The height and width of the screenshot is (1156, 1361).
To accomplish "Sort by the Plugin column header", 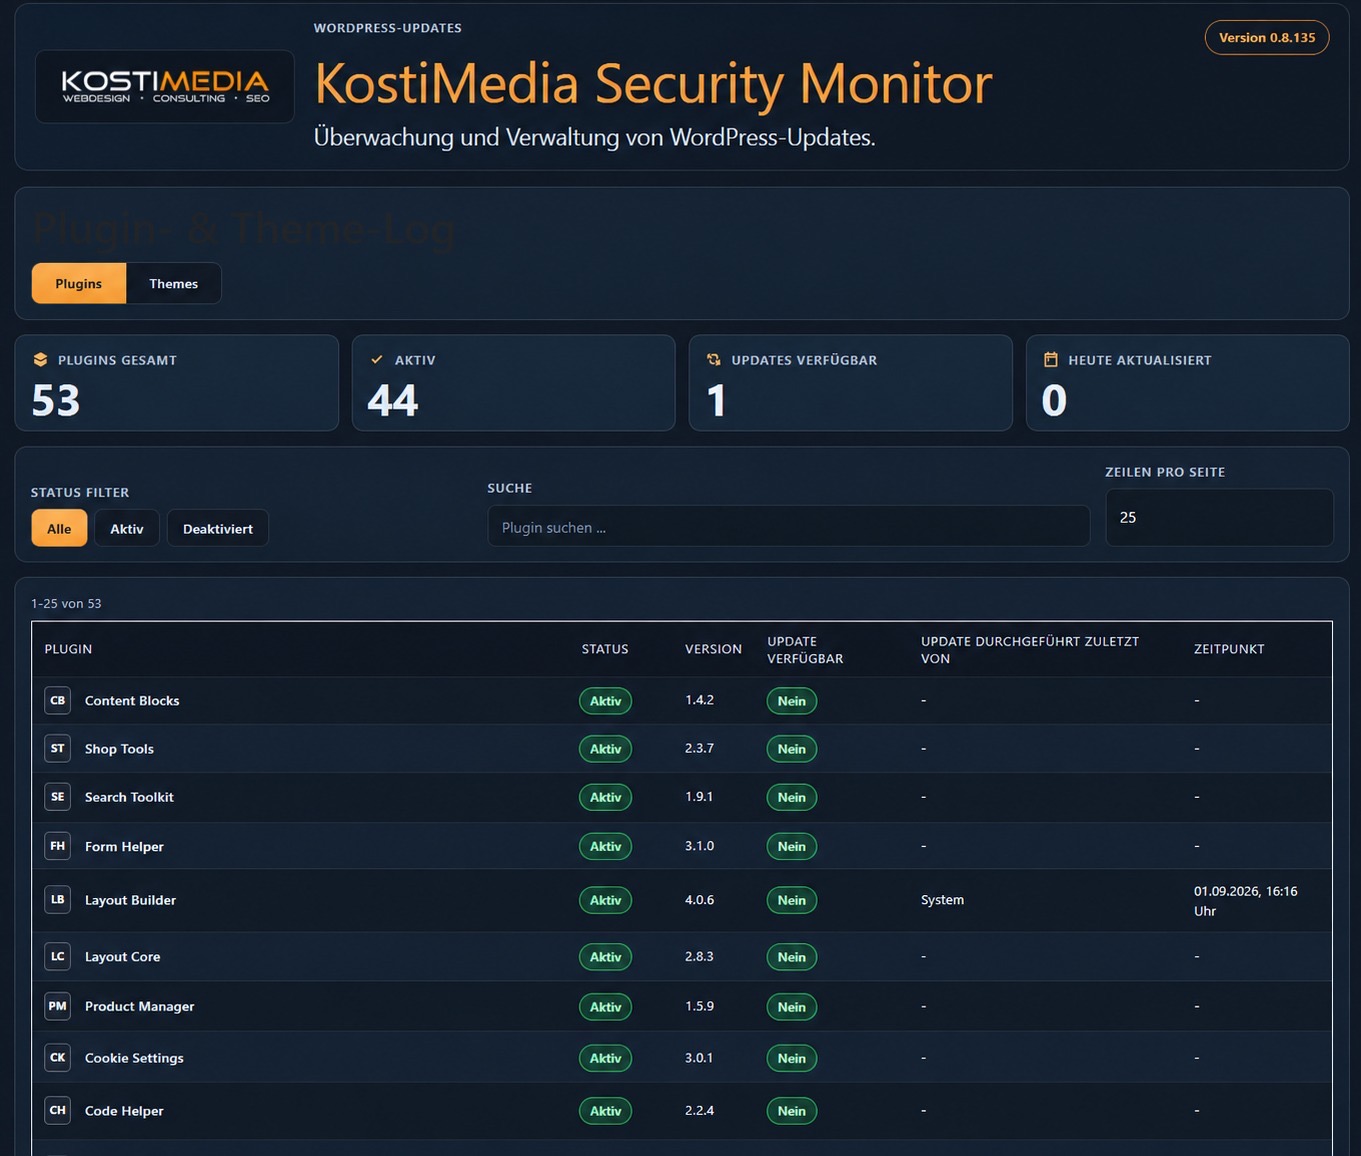I will 68,649.
